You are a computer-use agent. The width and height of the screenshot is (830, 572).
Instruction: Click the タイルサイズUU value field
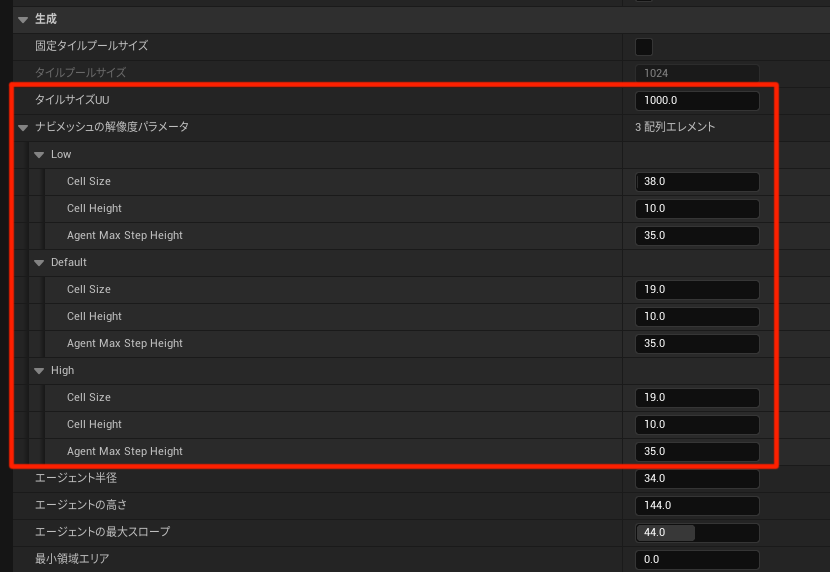(696, 100)
